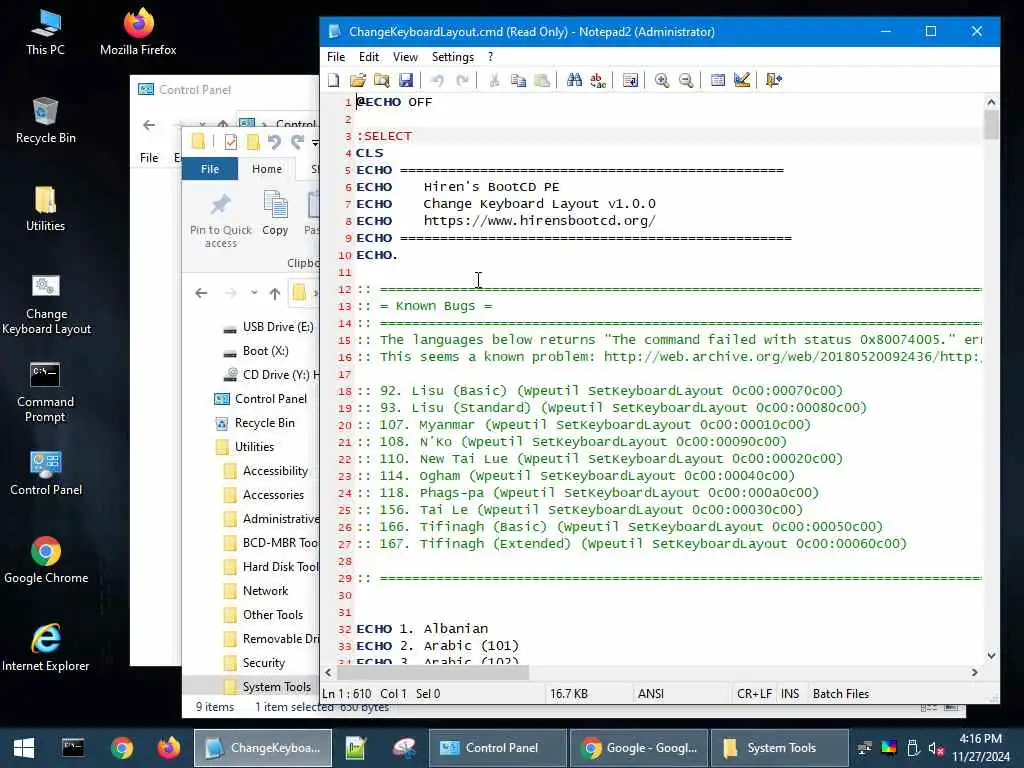1024x768 pixels.
Task: Click the Redo arrow in Notepad2
Action: (462, 80)
